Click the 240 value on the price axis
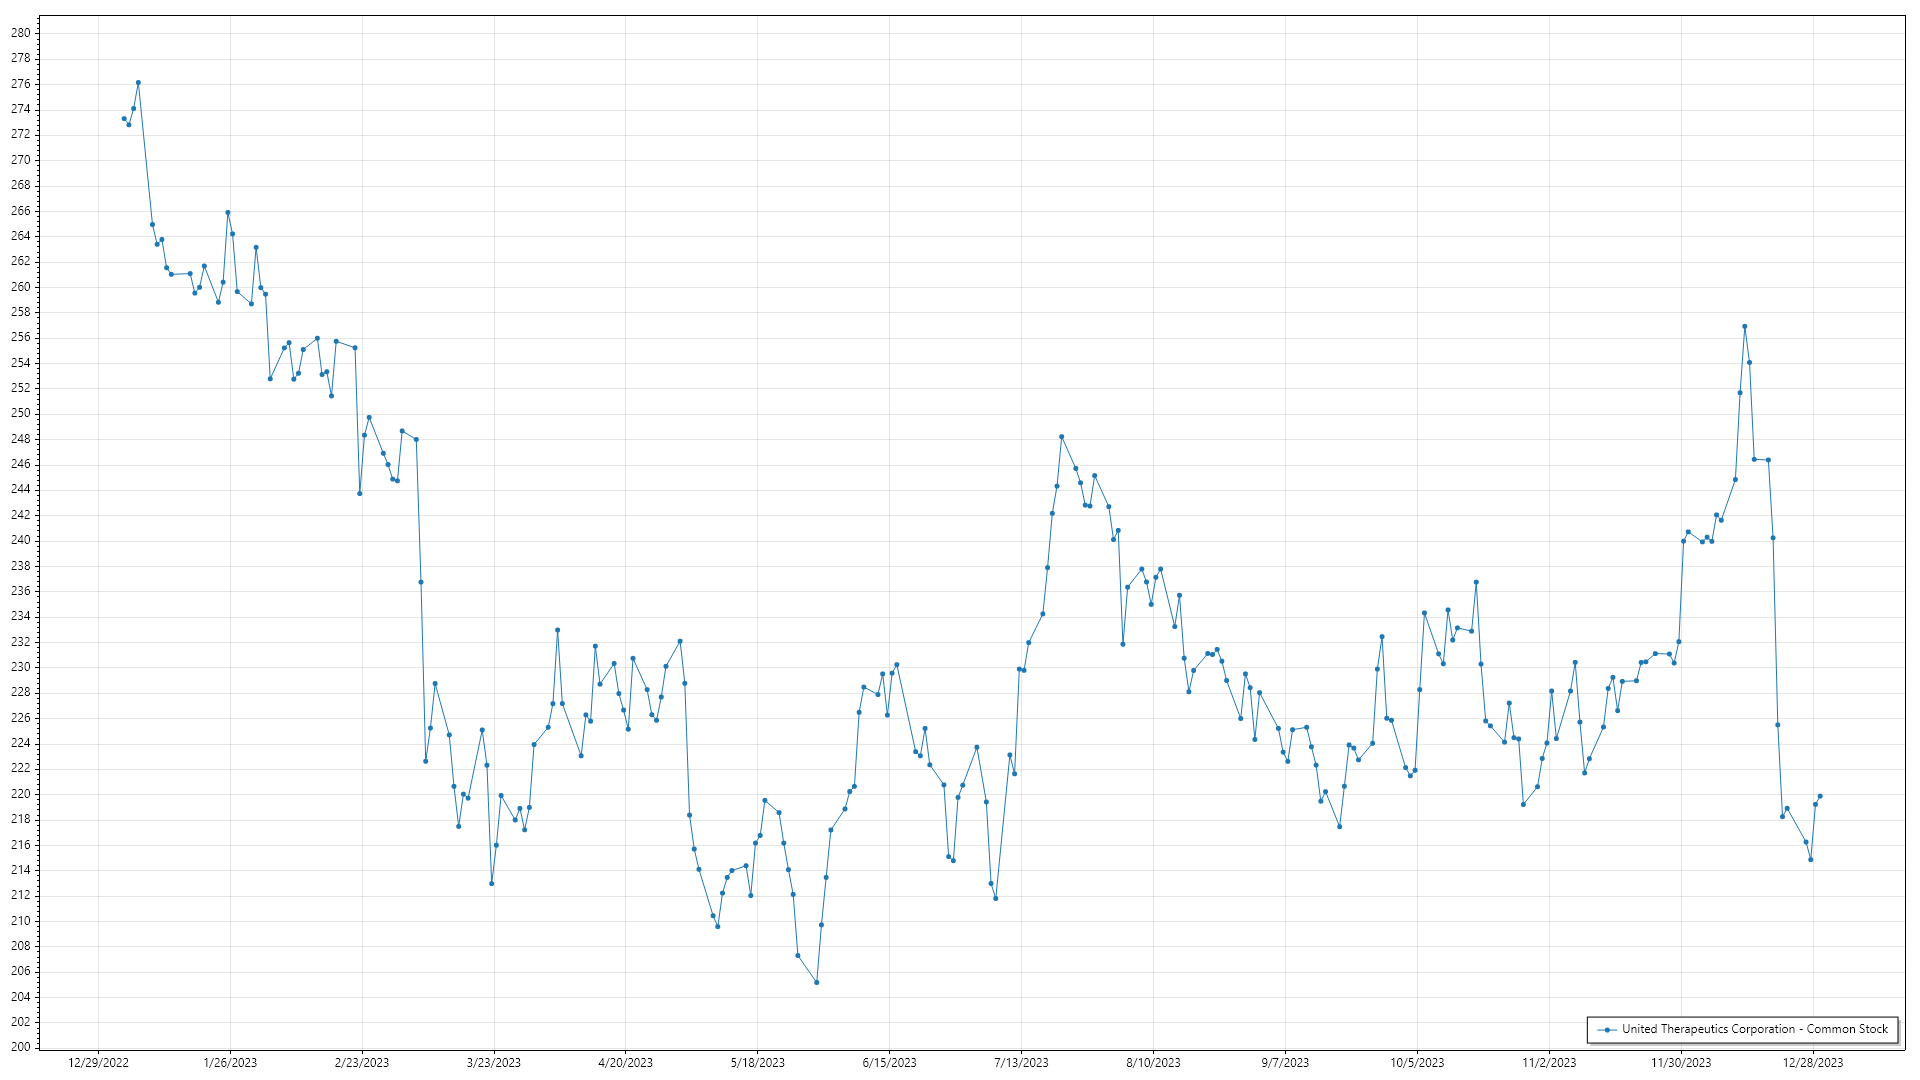The width and height of the screenshot is (1920, 1080). point(21,540)
